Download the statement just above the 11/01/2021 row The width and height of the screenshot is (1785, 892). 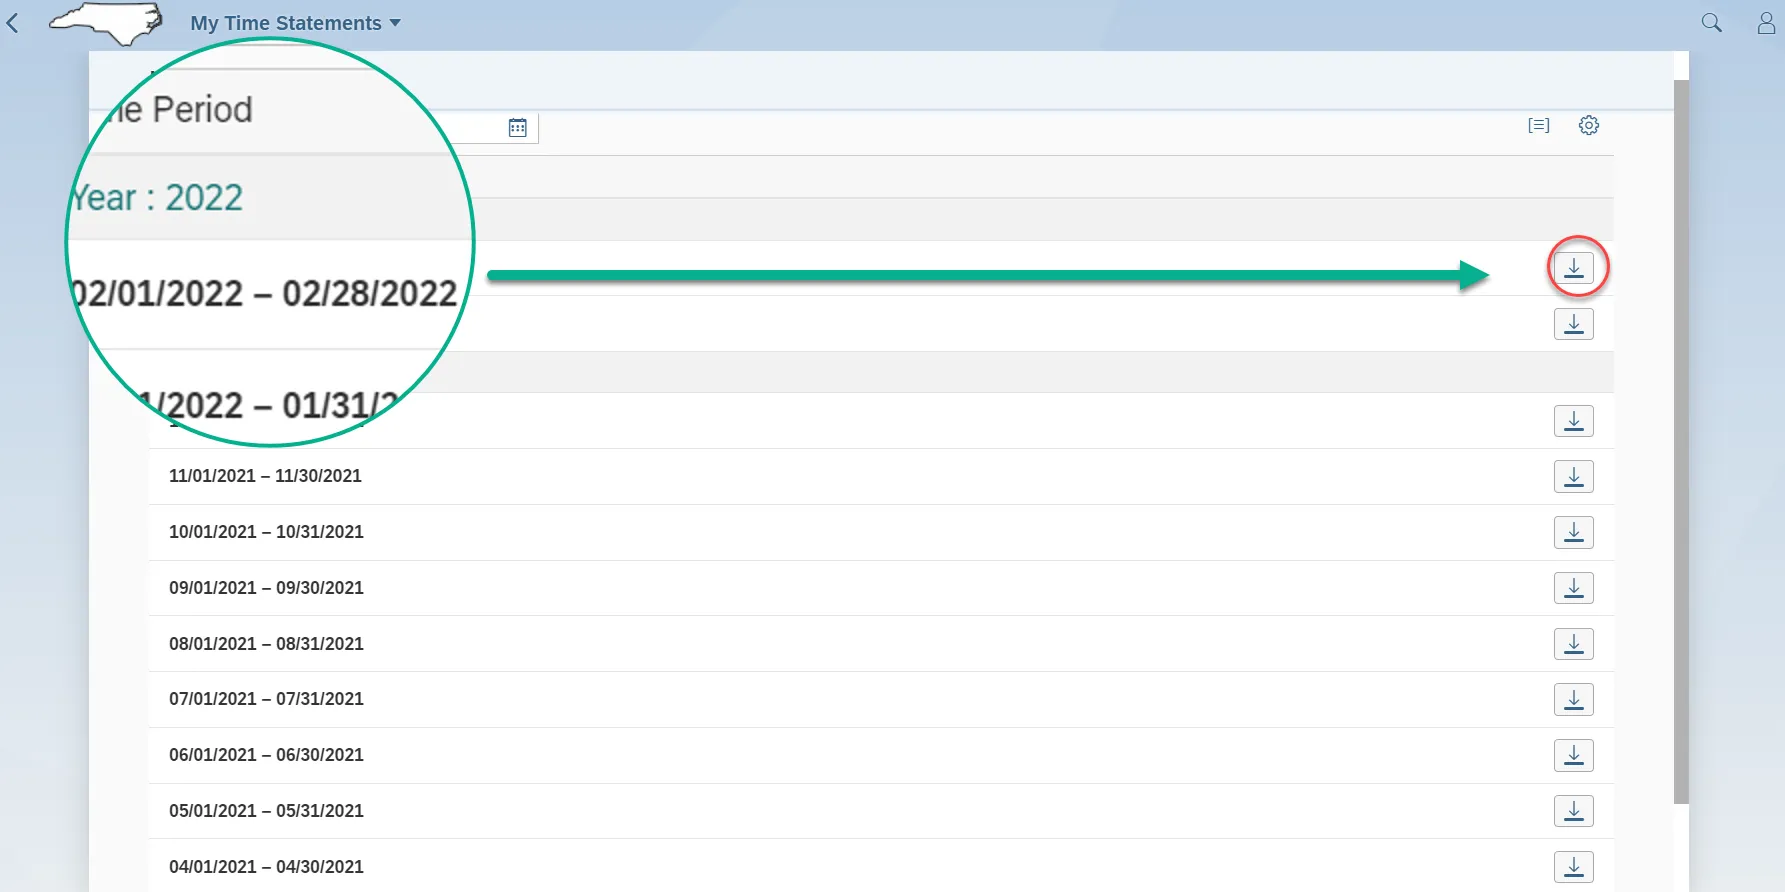click(1574, 421)
